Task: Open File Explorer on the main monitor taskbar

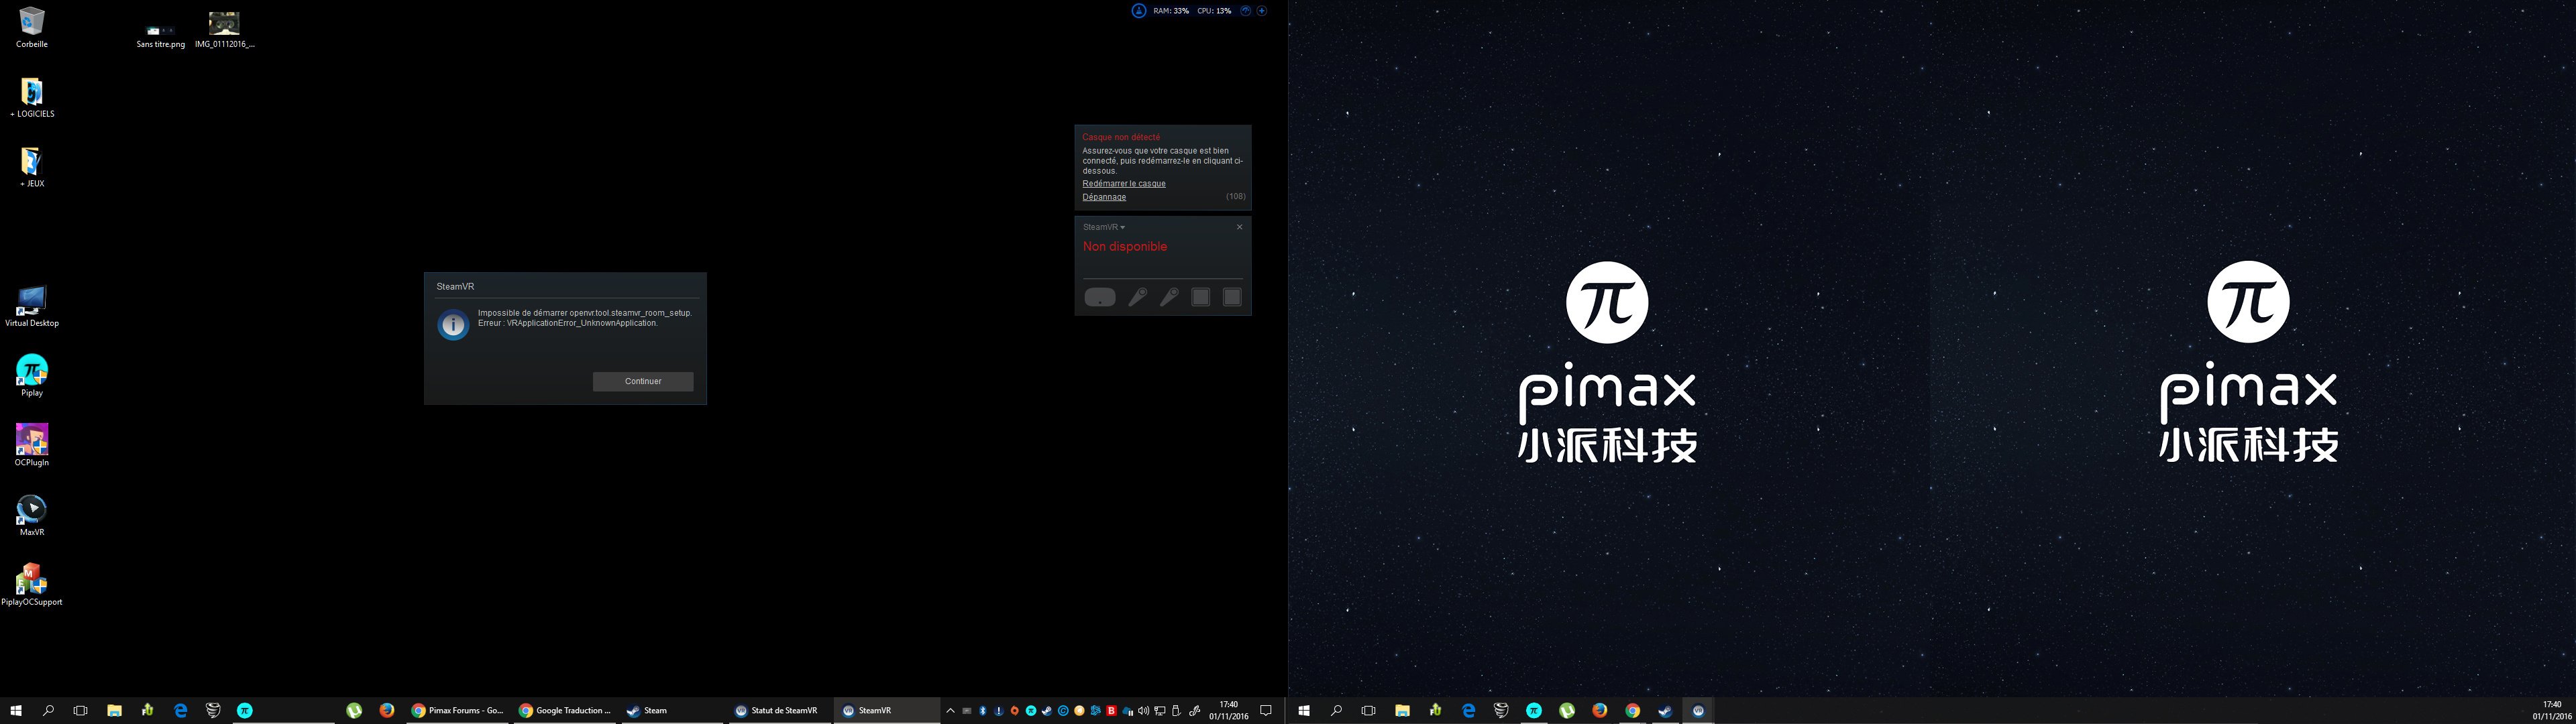Action: [115, 711]
